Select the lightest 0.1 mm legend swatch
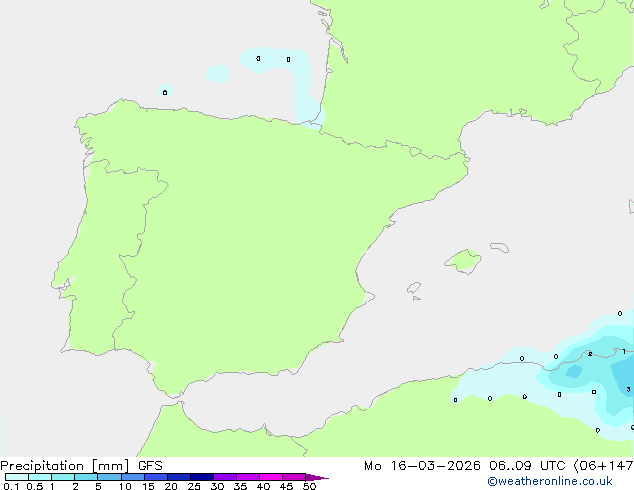Viewport: 634px width, 490px height. coord(16,477)
